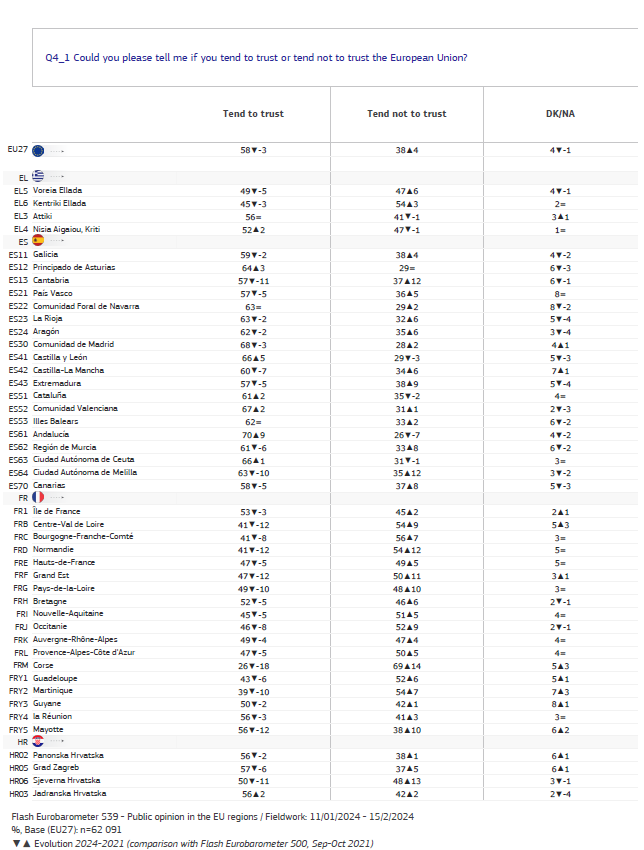Click the France flag icon
The image size is (644, 850).
38,497
